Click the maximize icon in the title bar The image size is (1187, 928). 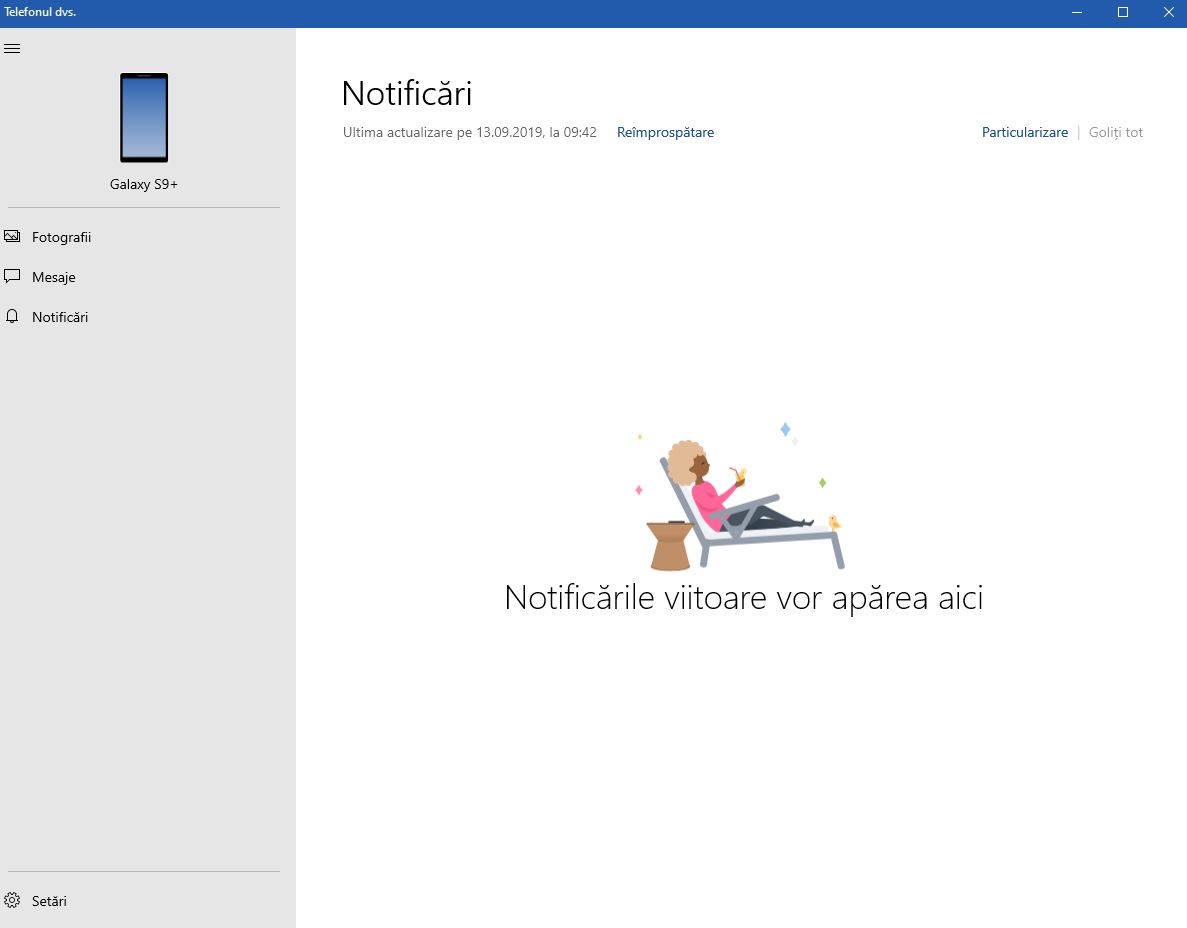(x=1122, y=13)
